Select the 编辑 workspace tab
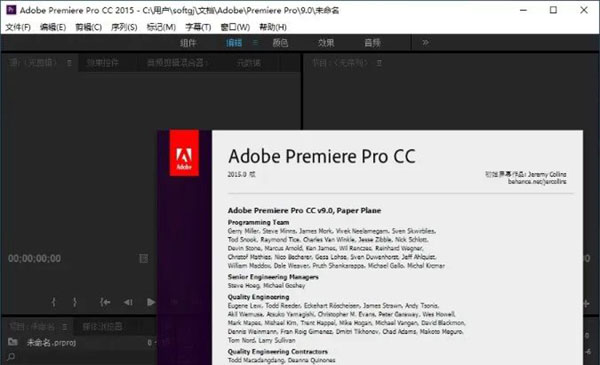 point(234,43)
